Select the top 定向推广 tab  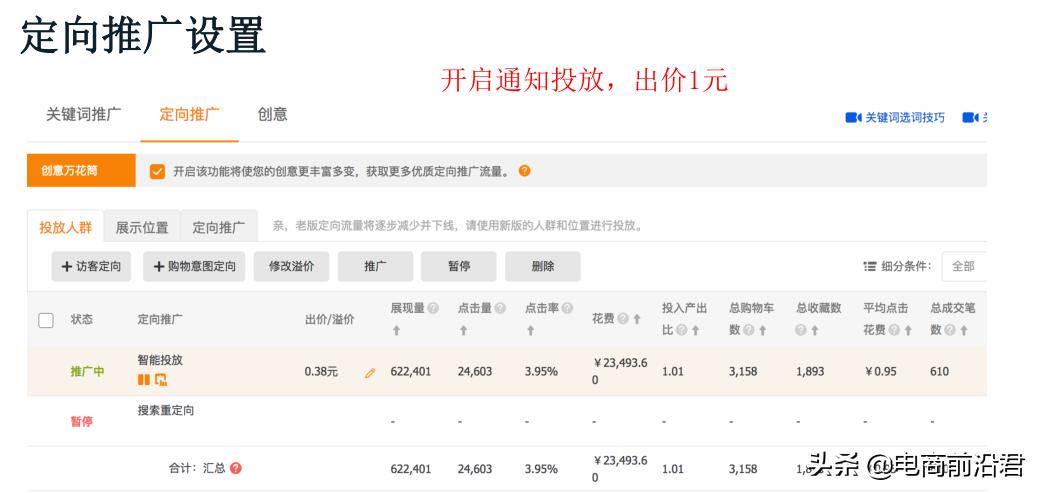(x=189, y=113)
